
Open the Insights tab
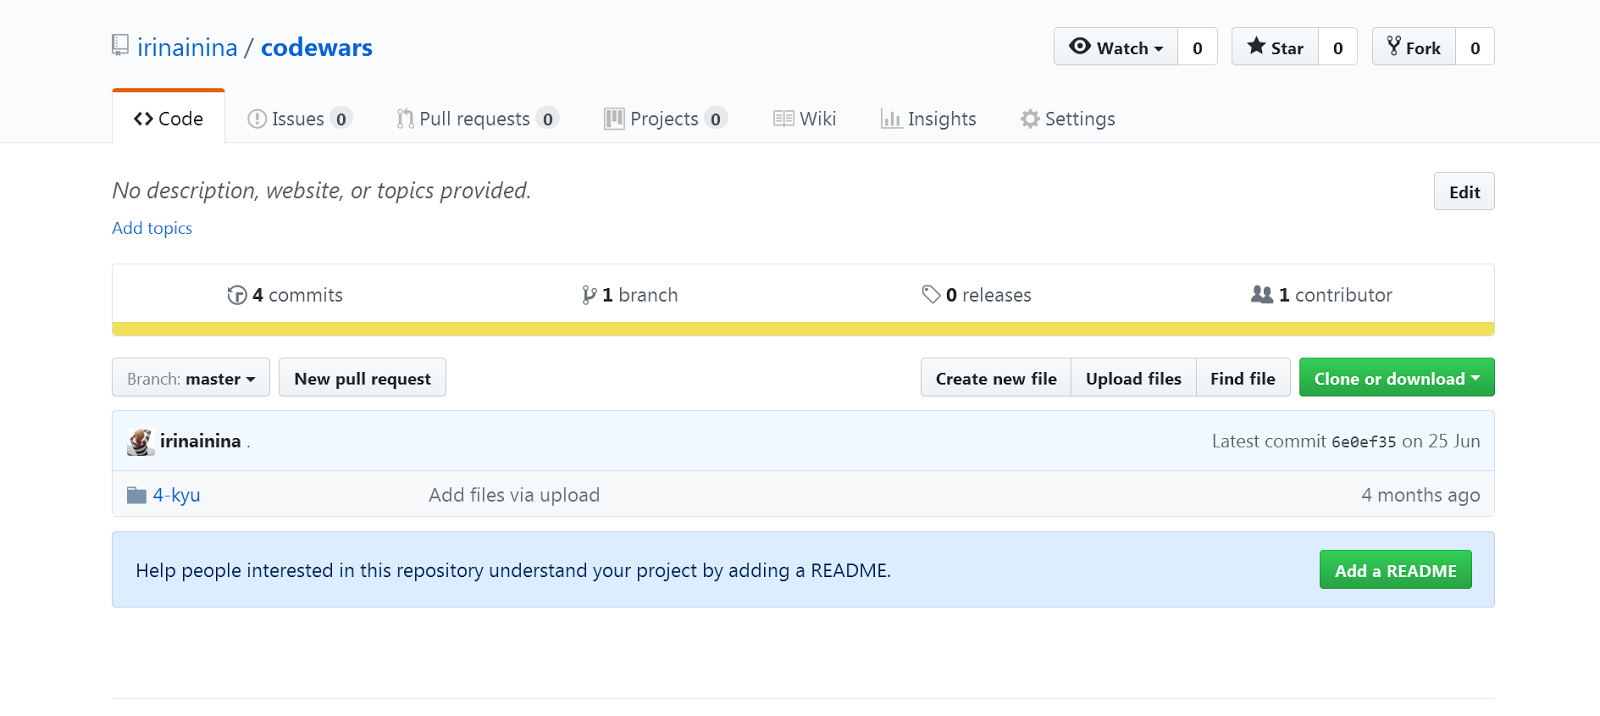[928, 119]
